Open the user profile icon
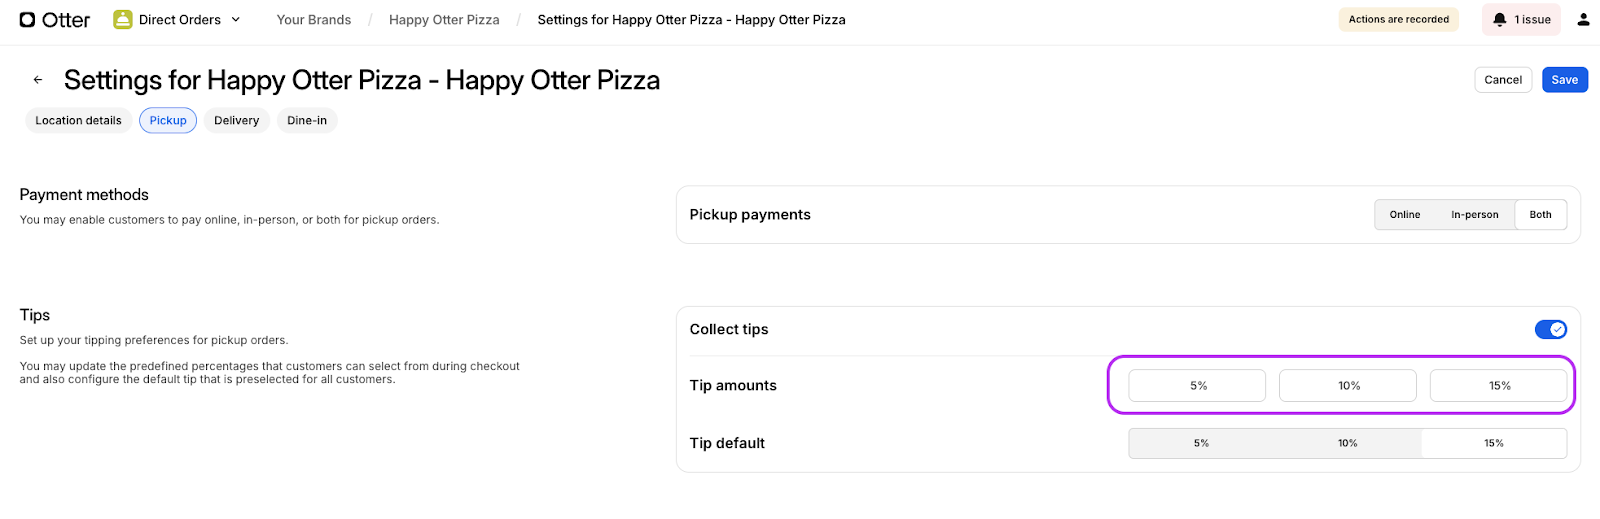The image size is (1600, 519). (x=1583, y=20)
